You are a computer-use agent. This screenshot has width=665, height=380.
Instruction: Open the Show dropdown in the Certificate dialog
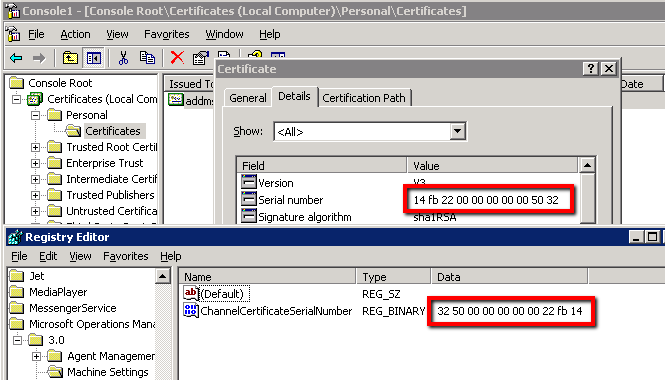(x=457, y=131)
